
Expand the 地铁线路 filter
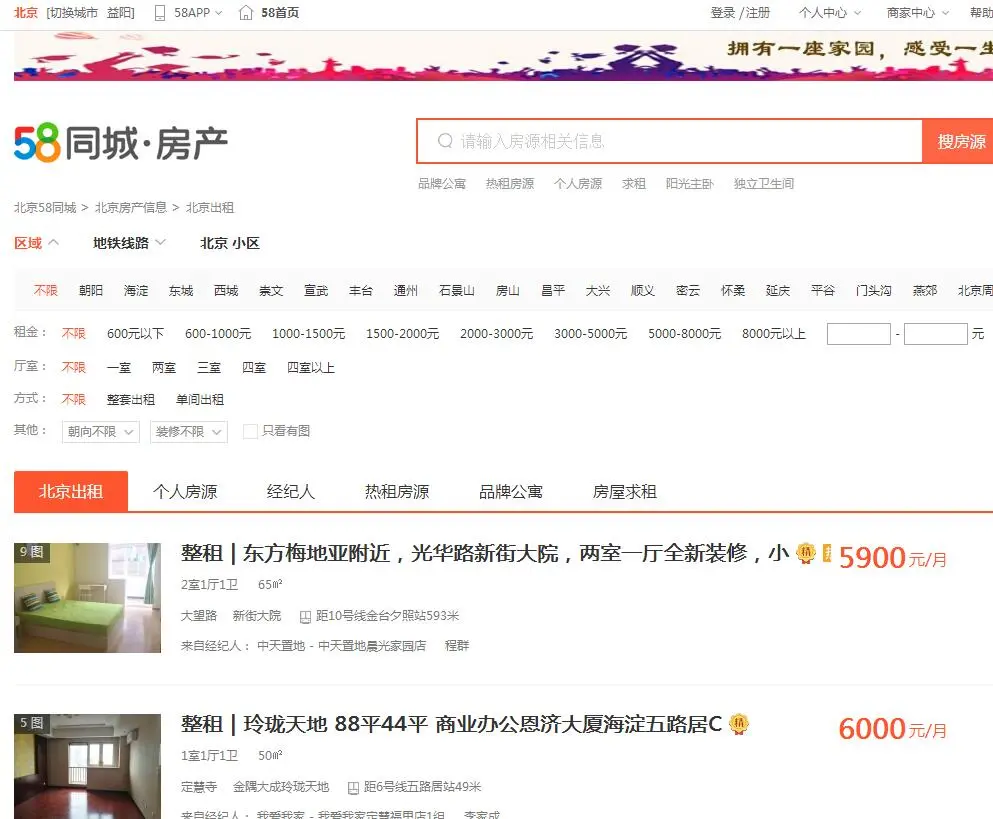129,243
